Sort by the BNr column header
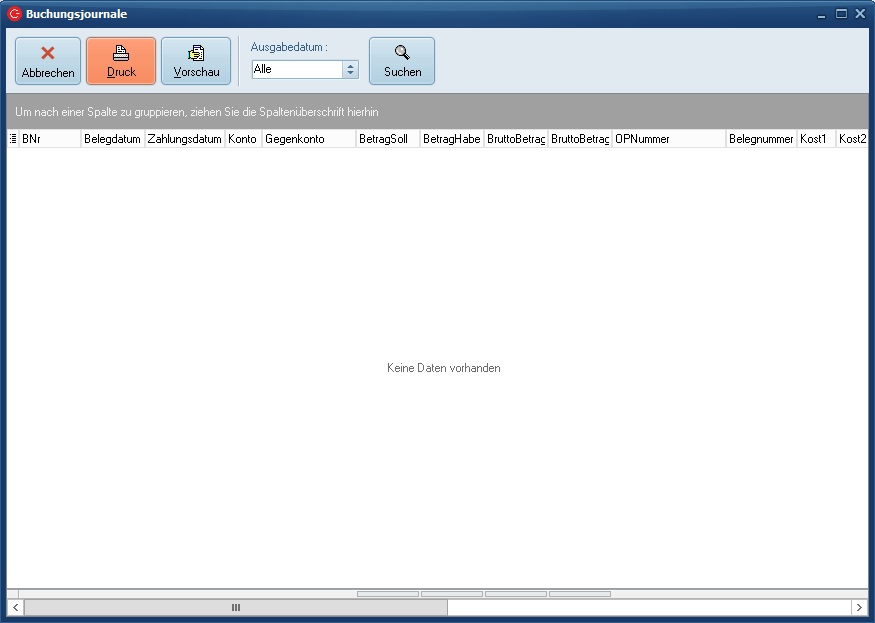This screenshot has height=623, width=875. 50,139
